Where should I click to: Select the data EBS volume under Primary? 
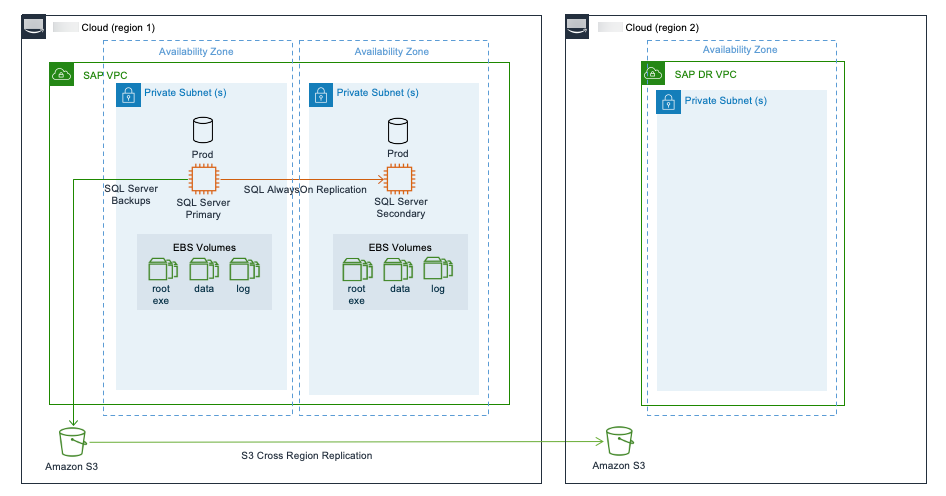click(204, 269)
